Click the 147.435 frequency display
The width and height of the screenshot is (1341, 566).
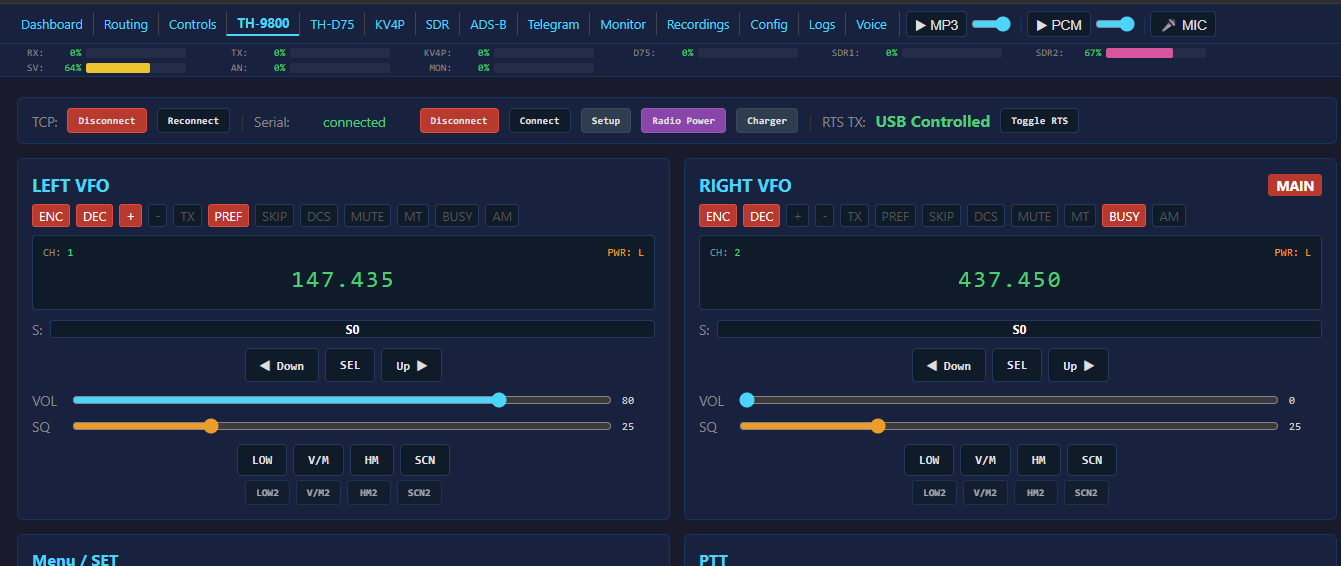click(x=343, y=280)
